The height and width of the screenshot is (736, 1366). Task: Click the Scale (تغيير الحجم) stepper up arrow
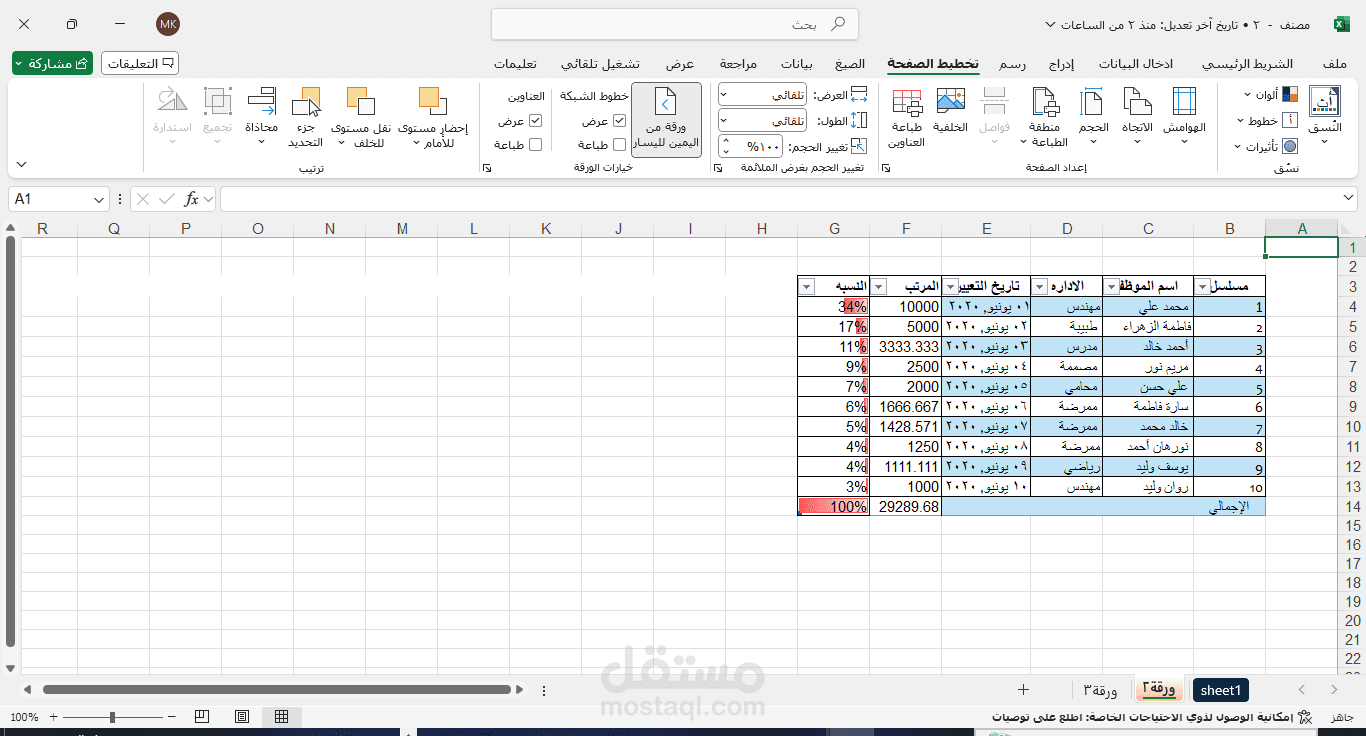726,141
